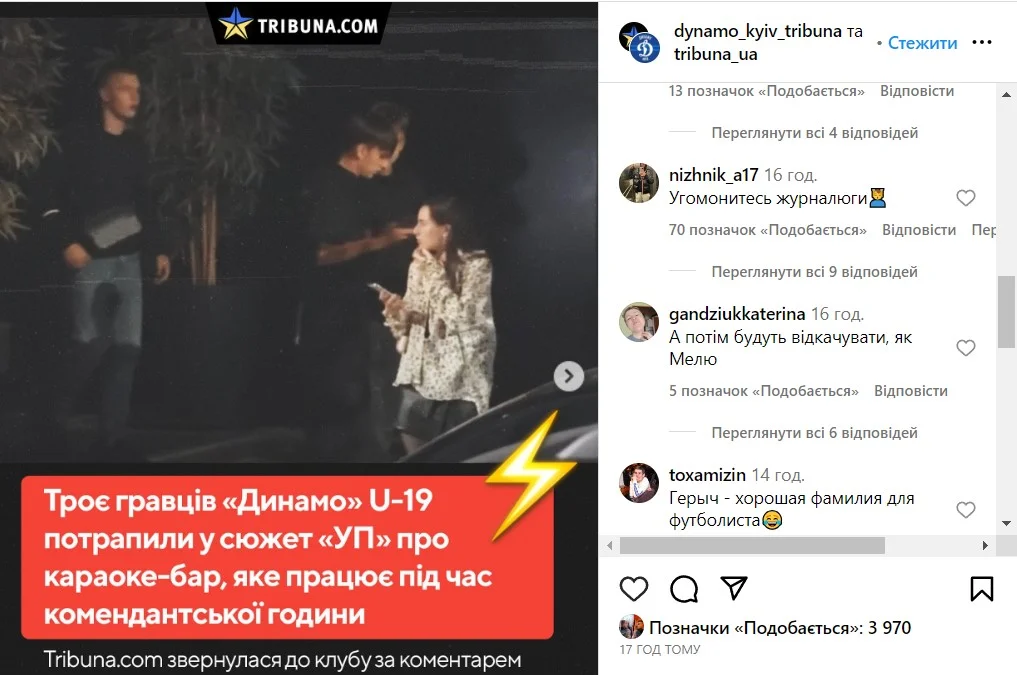Screen dimensions: 1017x675
Task: Go to next slide arrow
Action: [569, 376]
